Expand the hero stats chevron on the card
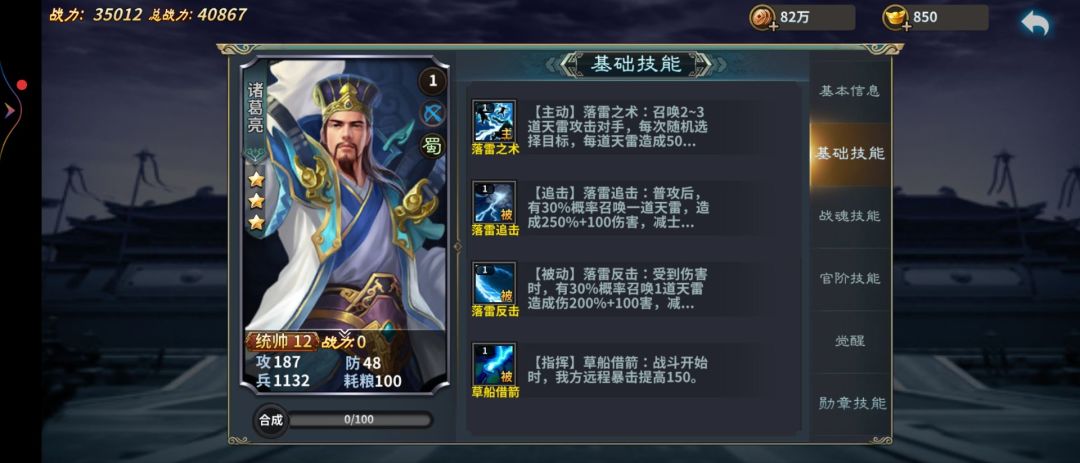Image resolution: width=1080 pixels, height=463 pixels. coord(344,333)
